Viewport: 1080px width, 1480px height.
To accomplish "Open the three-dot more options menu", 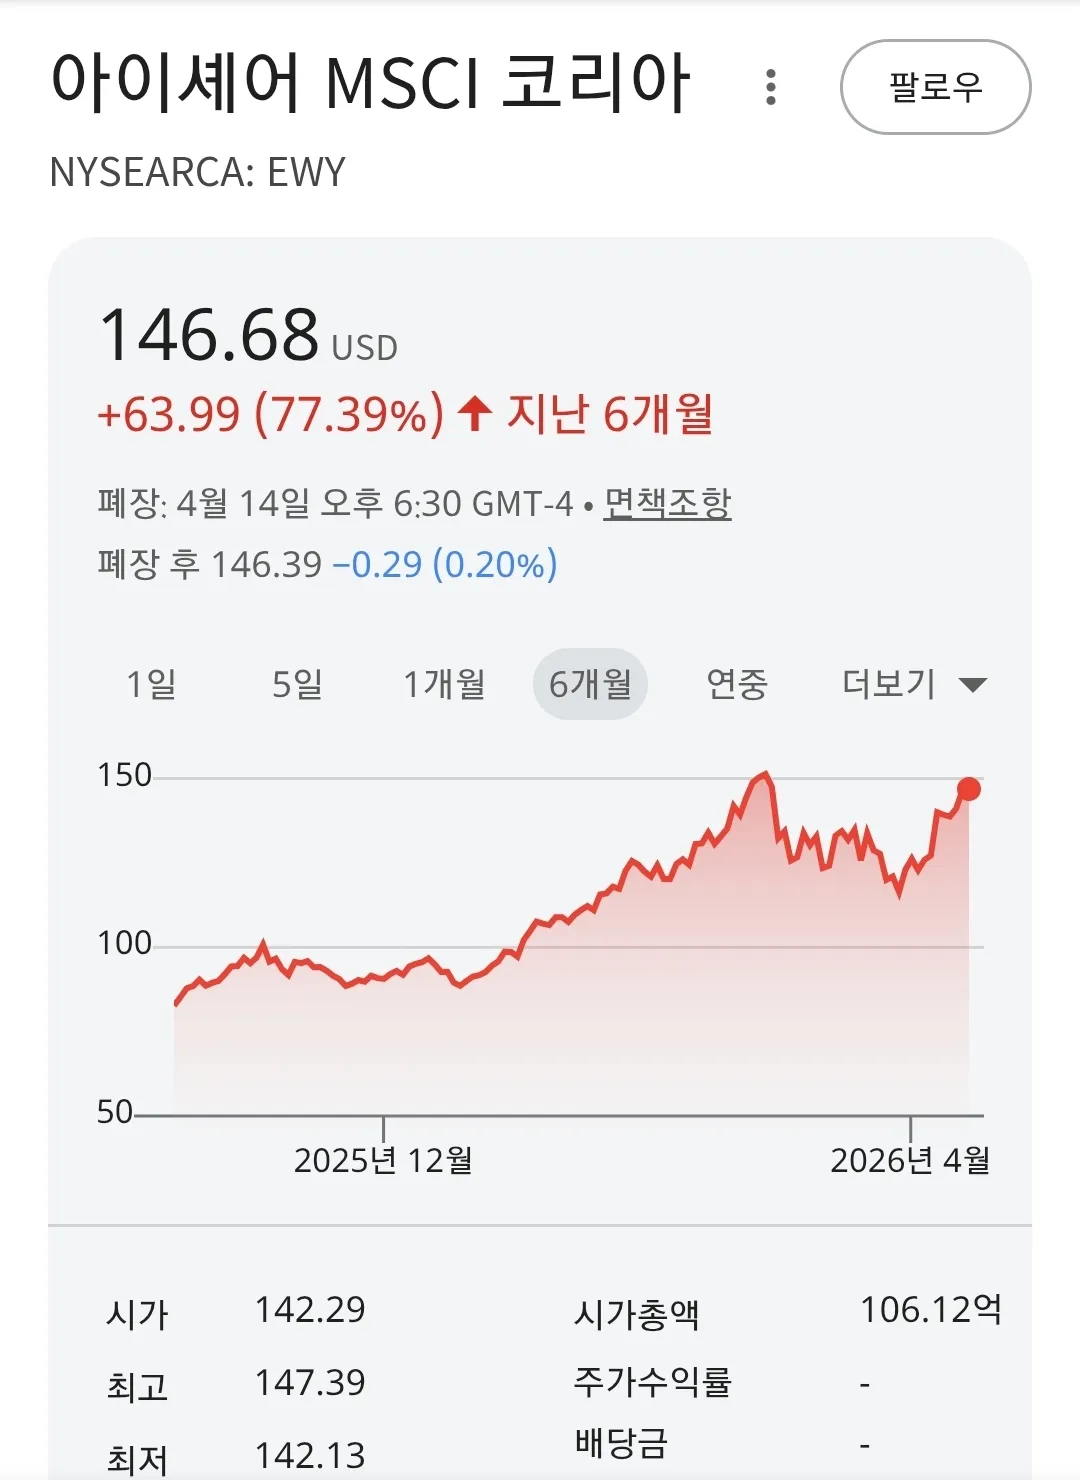I will point(770,87).
